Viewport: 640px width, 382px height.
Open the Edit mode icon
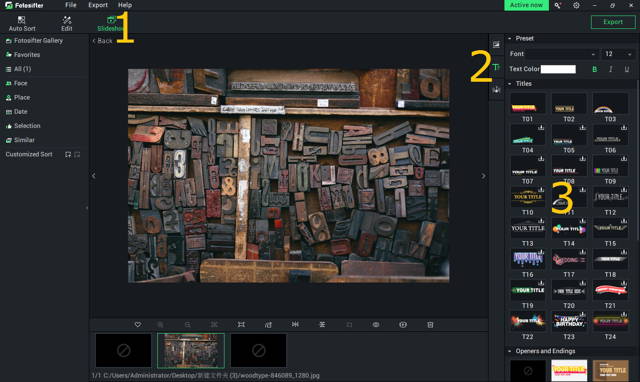tap(67, 23)
